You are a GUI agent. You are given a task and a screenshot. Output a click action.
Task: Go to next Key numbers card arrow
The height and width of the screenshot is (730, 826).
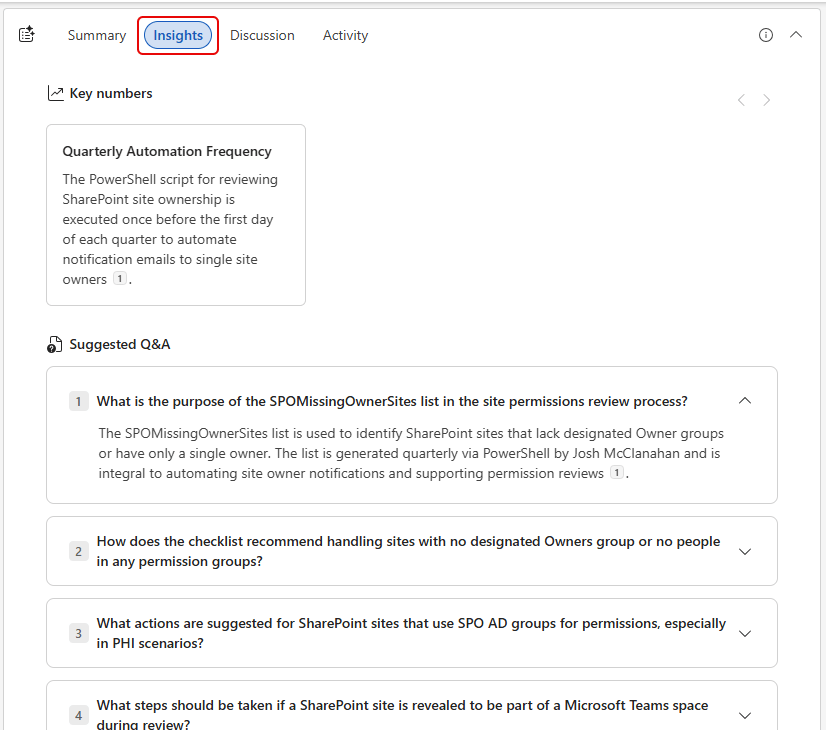tap(767, 100)
